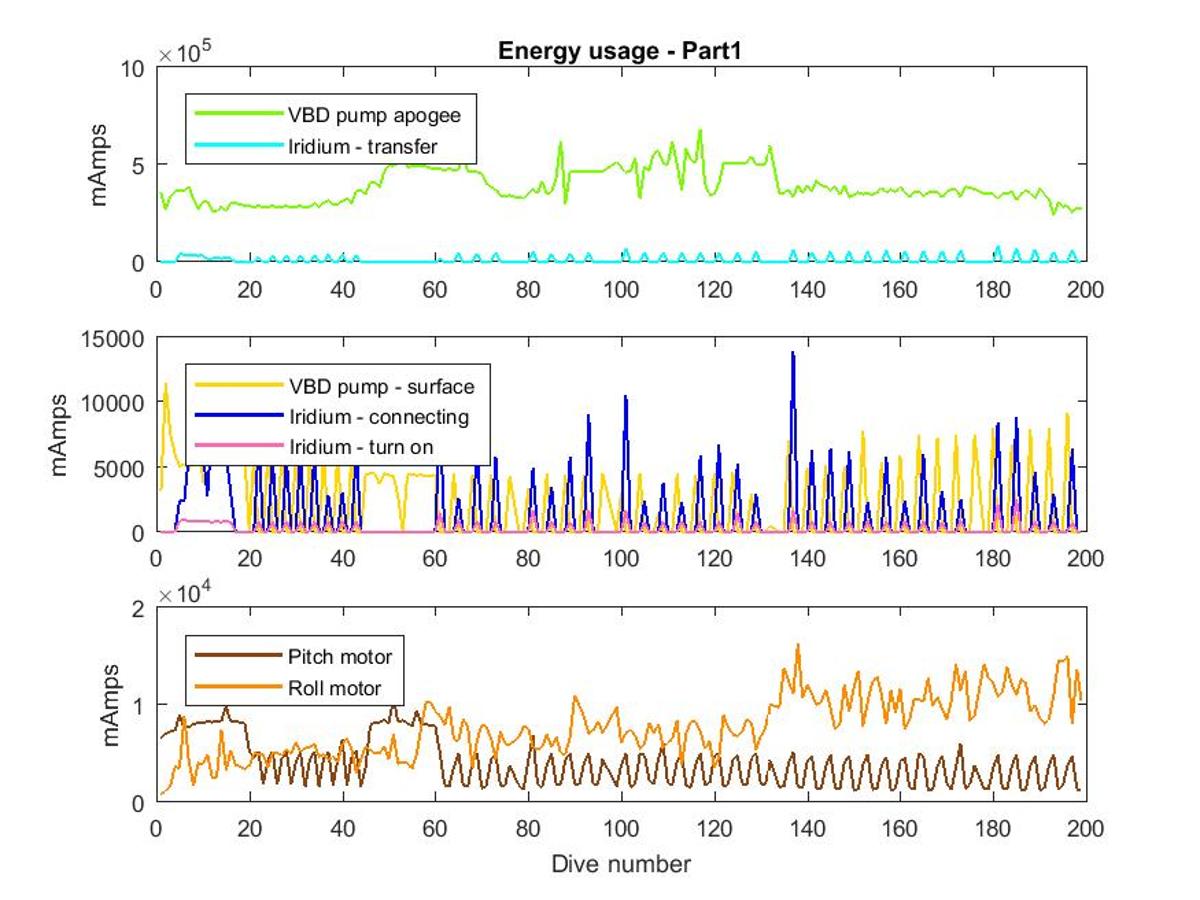Click the pink line sample beside Iridium - turn on
This screenshot has height=900, width=1200.
[239, 446]
